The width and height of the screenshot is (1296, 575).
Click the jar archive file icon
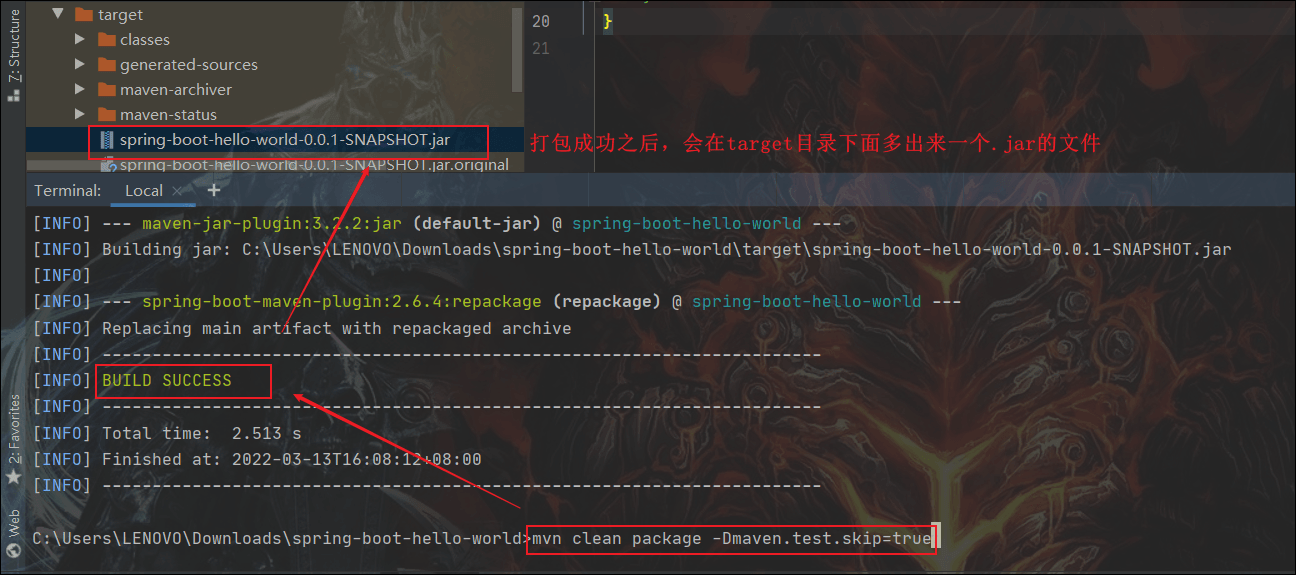108,140
